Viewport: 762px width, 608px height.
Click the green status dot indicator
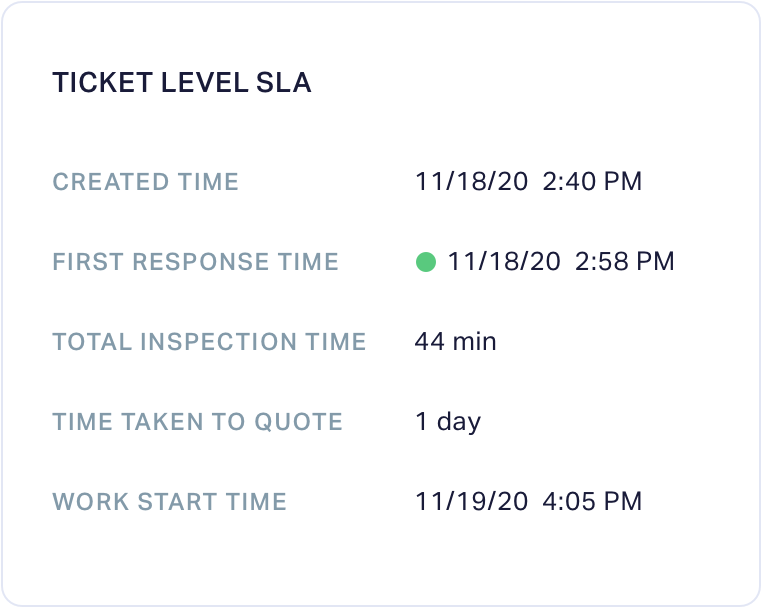click(426, 262)
